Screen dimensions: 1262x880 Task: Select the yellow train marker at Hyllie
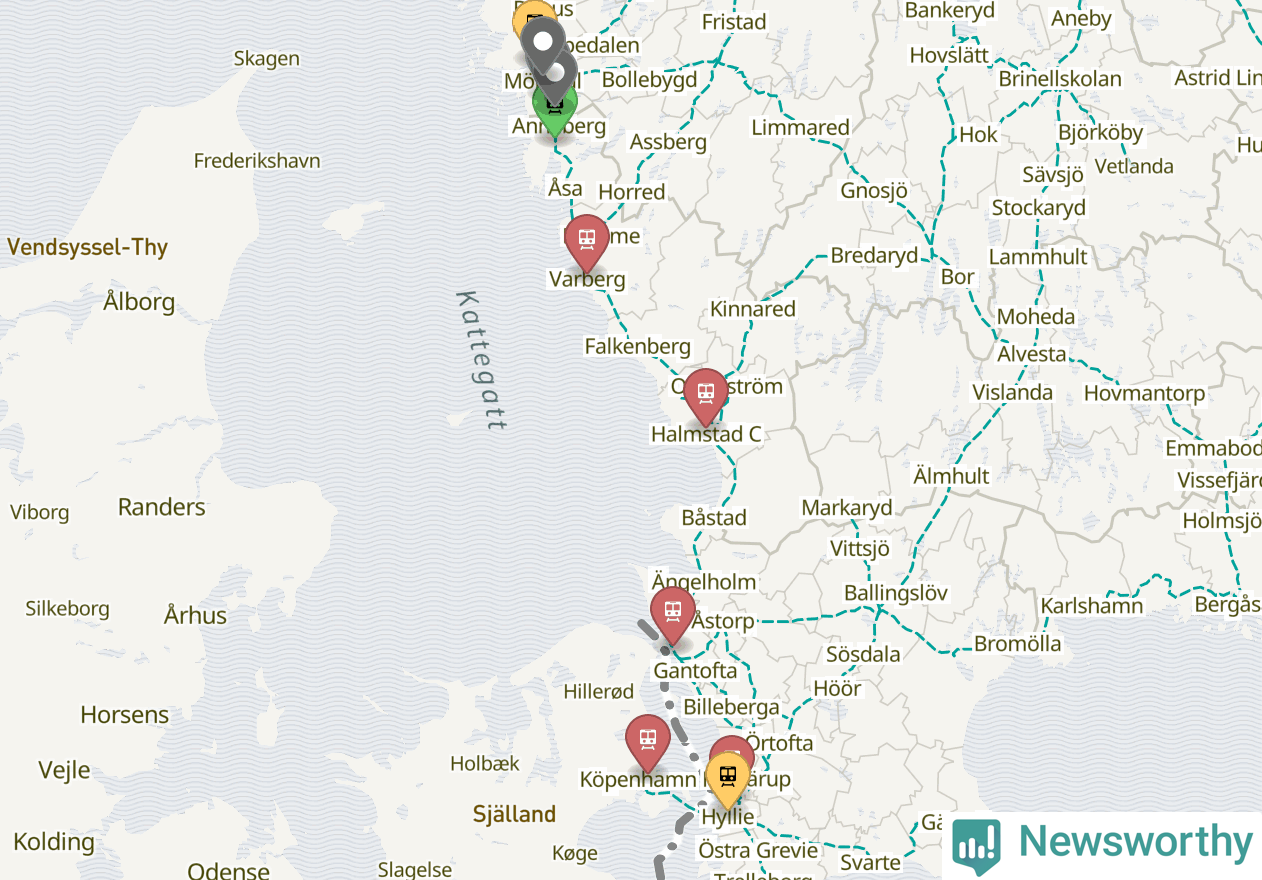[x=728, y=780]
